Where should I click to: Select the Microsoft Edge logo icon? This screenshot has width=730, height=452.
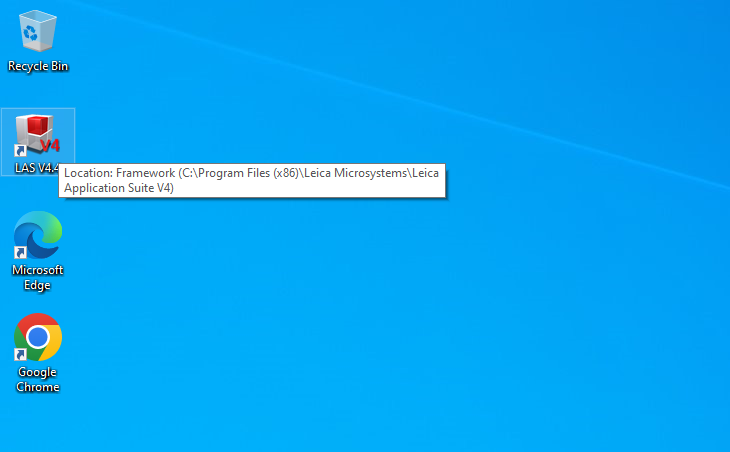tap(38, 235)
